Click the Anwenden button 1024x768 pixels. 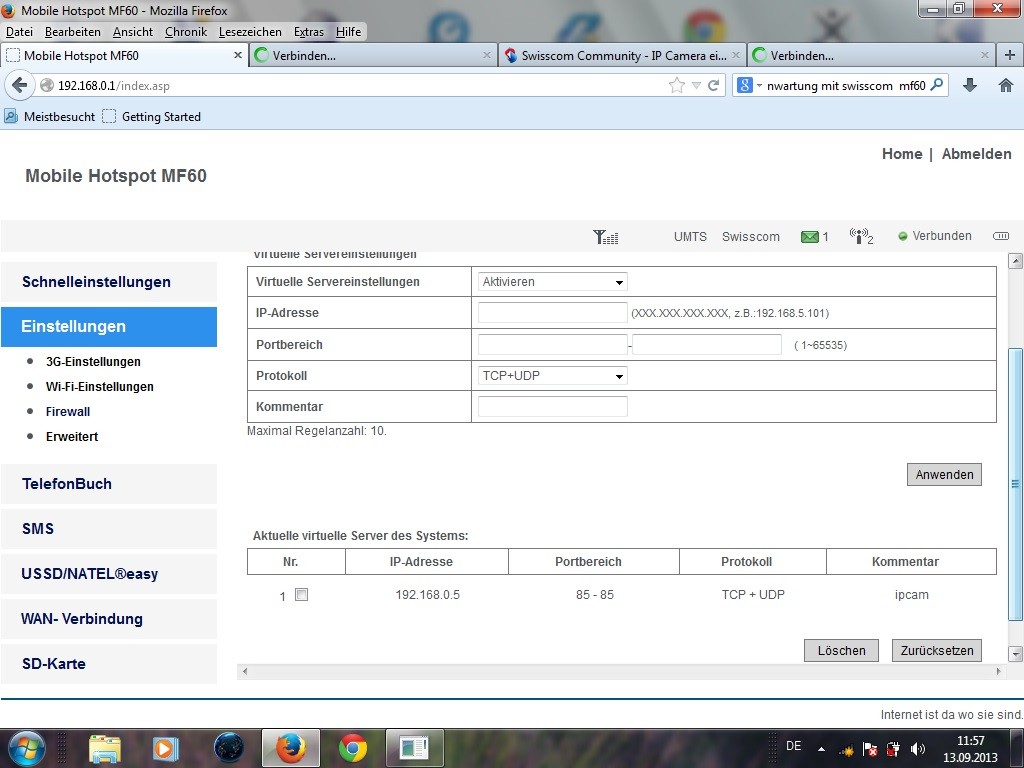pyautogui.click(x=944, y=475)
